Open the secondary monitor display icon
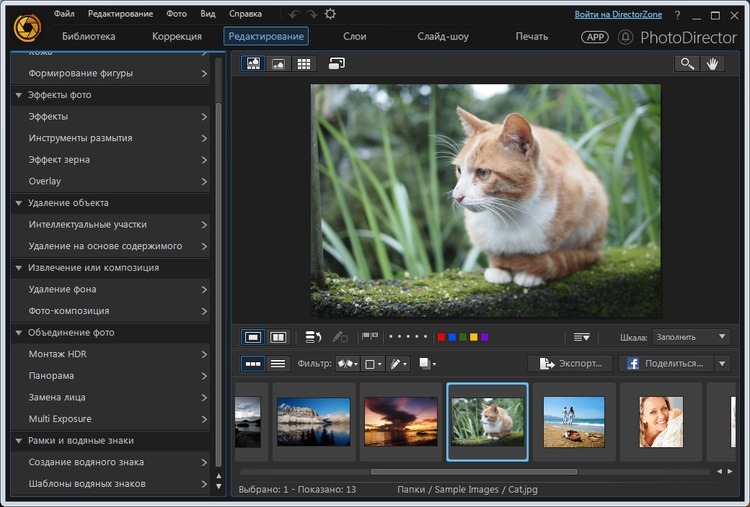 pos(337,64)
